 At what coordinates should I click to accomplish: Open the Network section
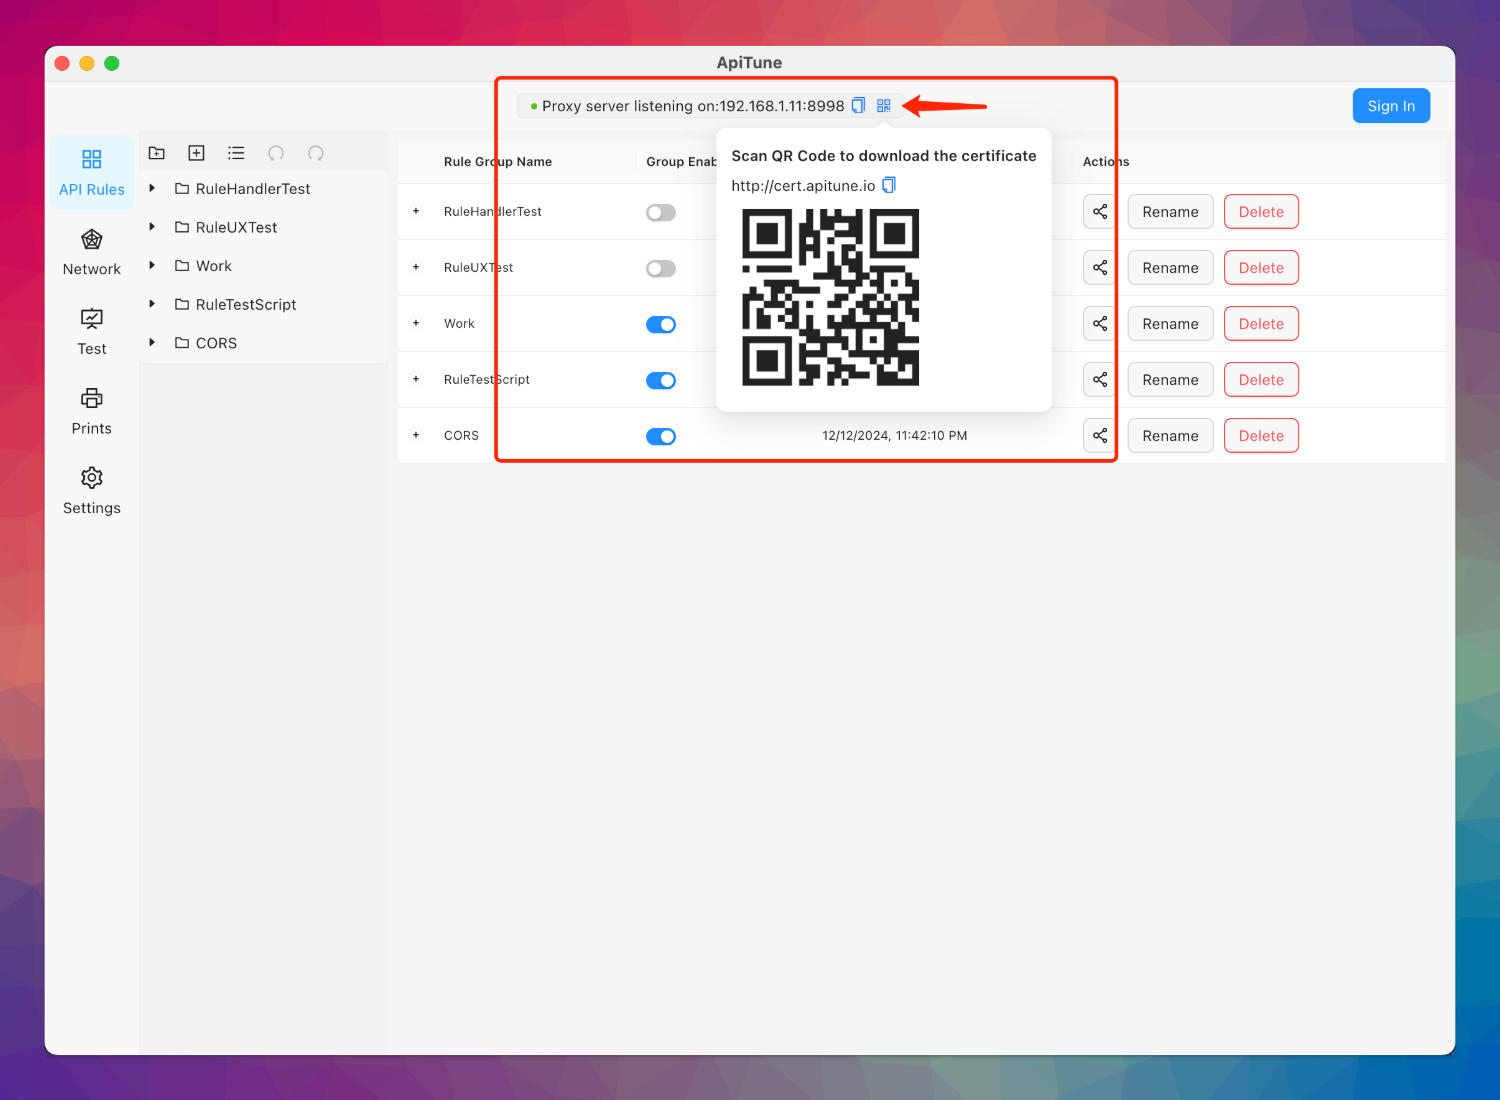point(92,252)
